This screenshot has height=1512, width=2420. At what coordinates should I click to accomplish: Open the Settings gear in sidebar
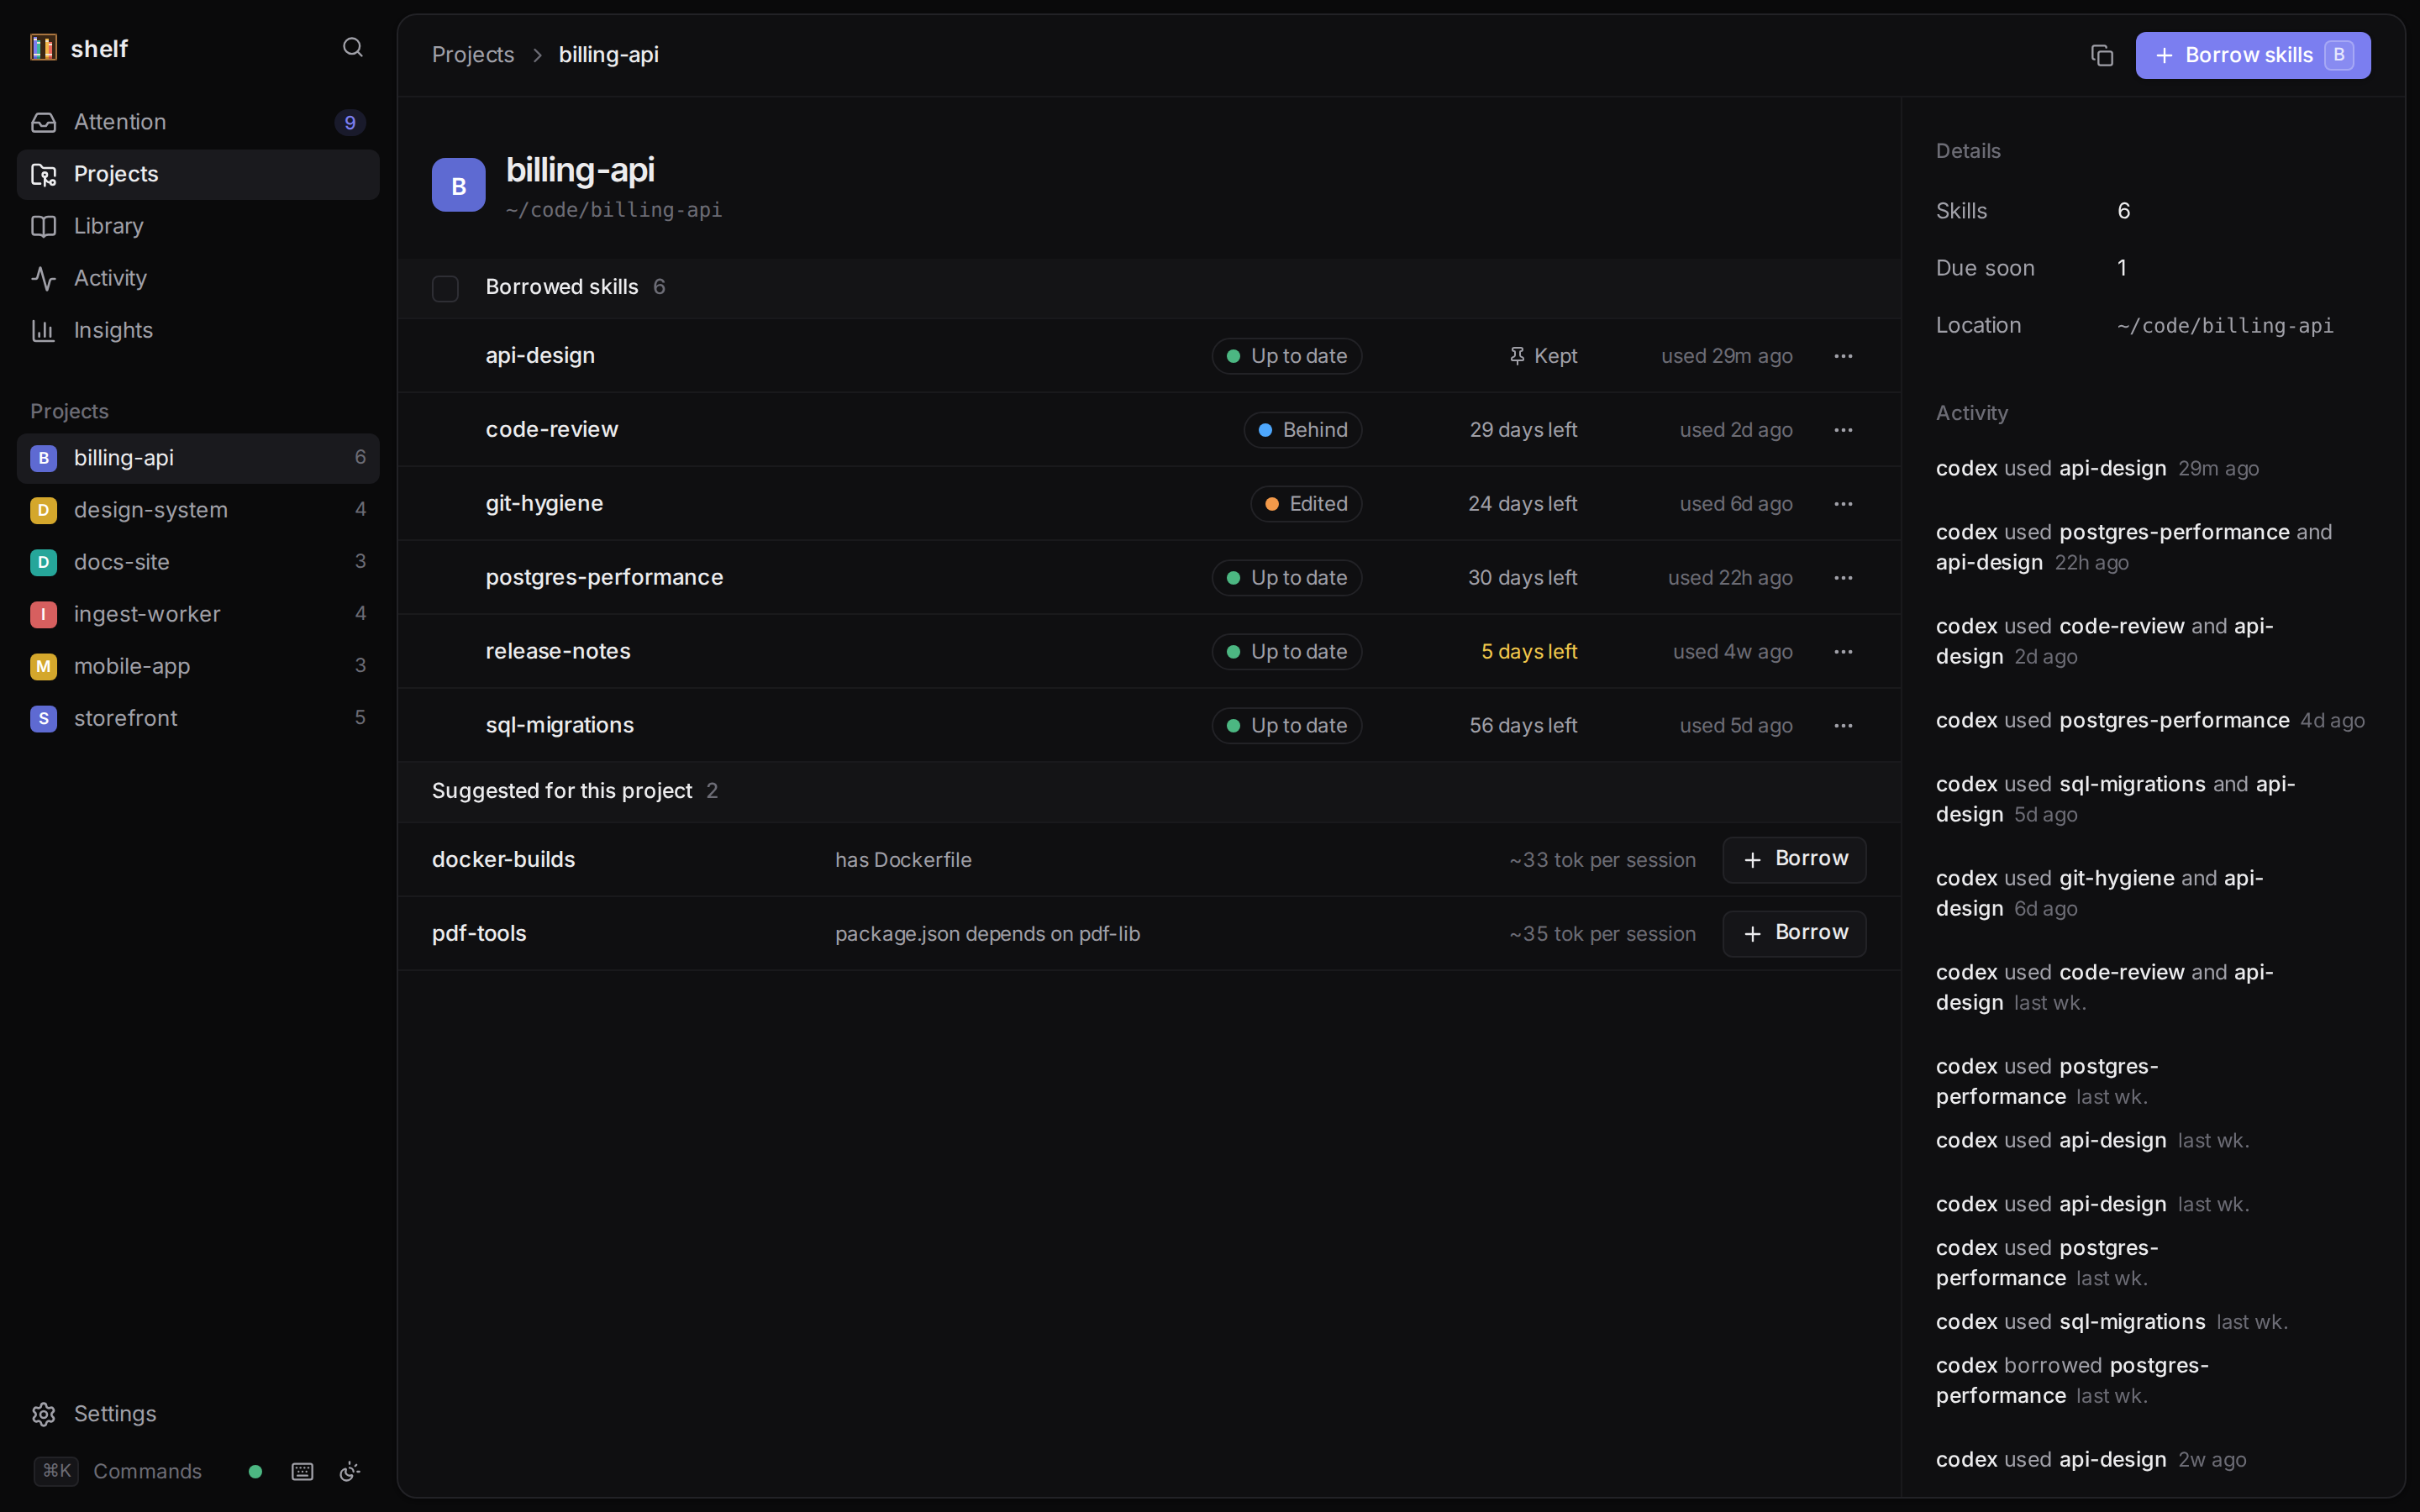pos(43,1414)
